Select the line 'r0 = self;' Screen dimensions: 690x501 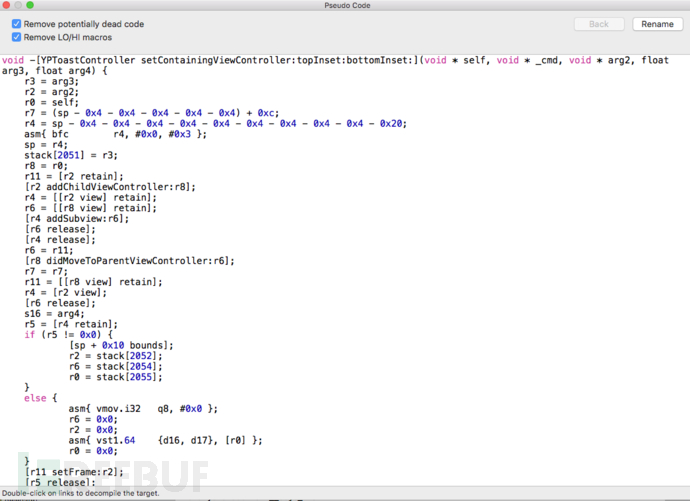click(x=51, y=102)
